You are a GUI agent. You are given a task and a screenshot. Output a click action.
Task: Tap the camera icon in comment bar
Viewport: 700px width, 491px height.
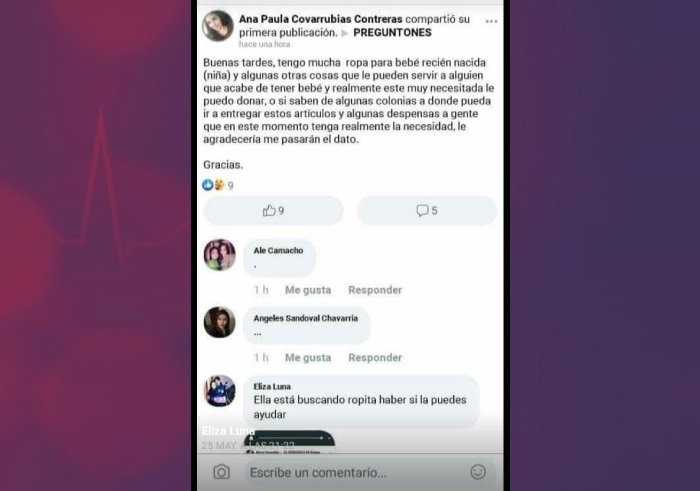[x=221, y=472]
